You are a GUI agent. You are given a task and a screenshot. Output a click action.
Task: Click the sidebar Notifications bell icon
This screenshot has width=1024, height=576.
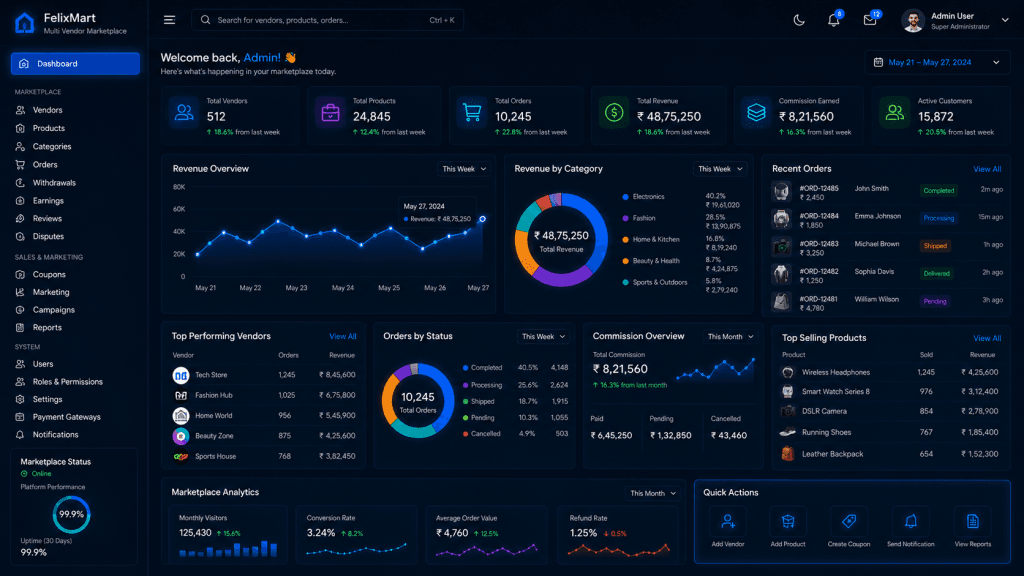tap(20, 434)
